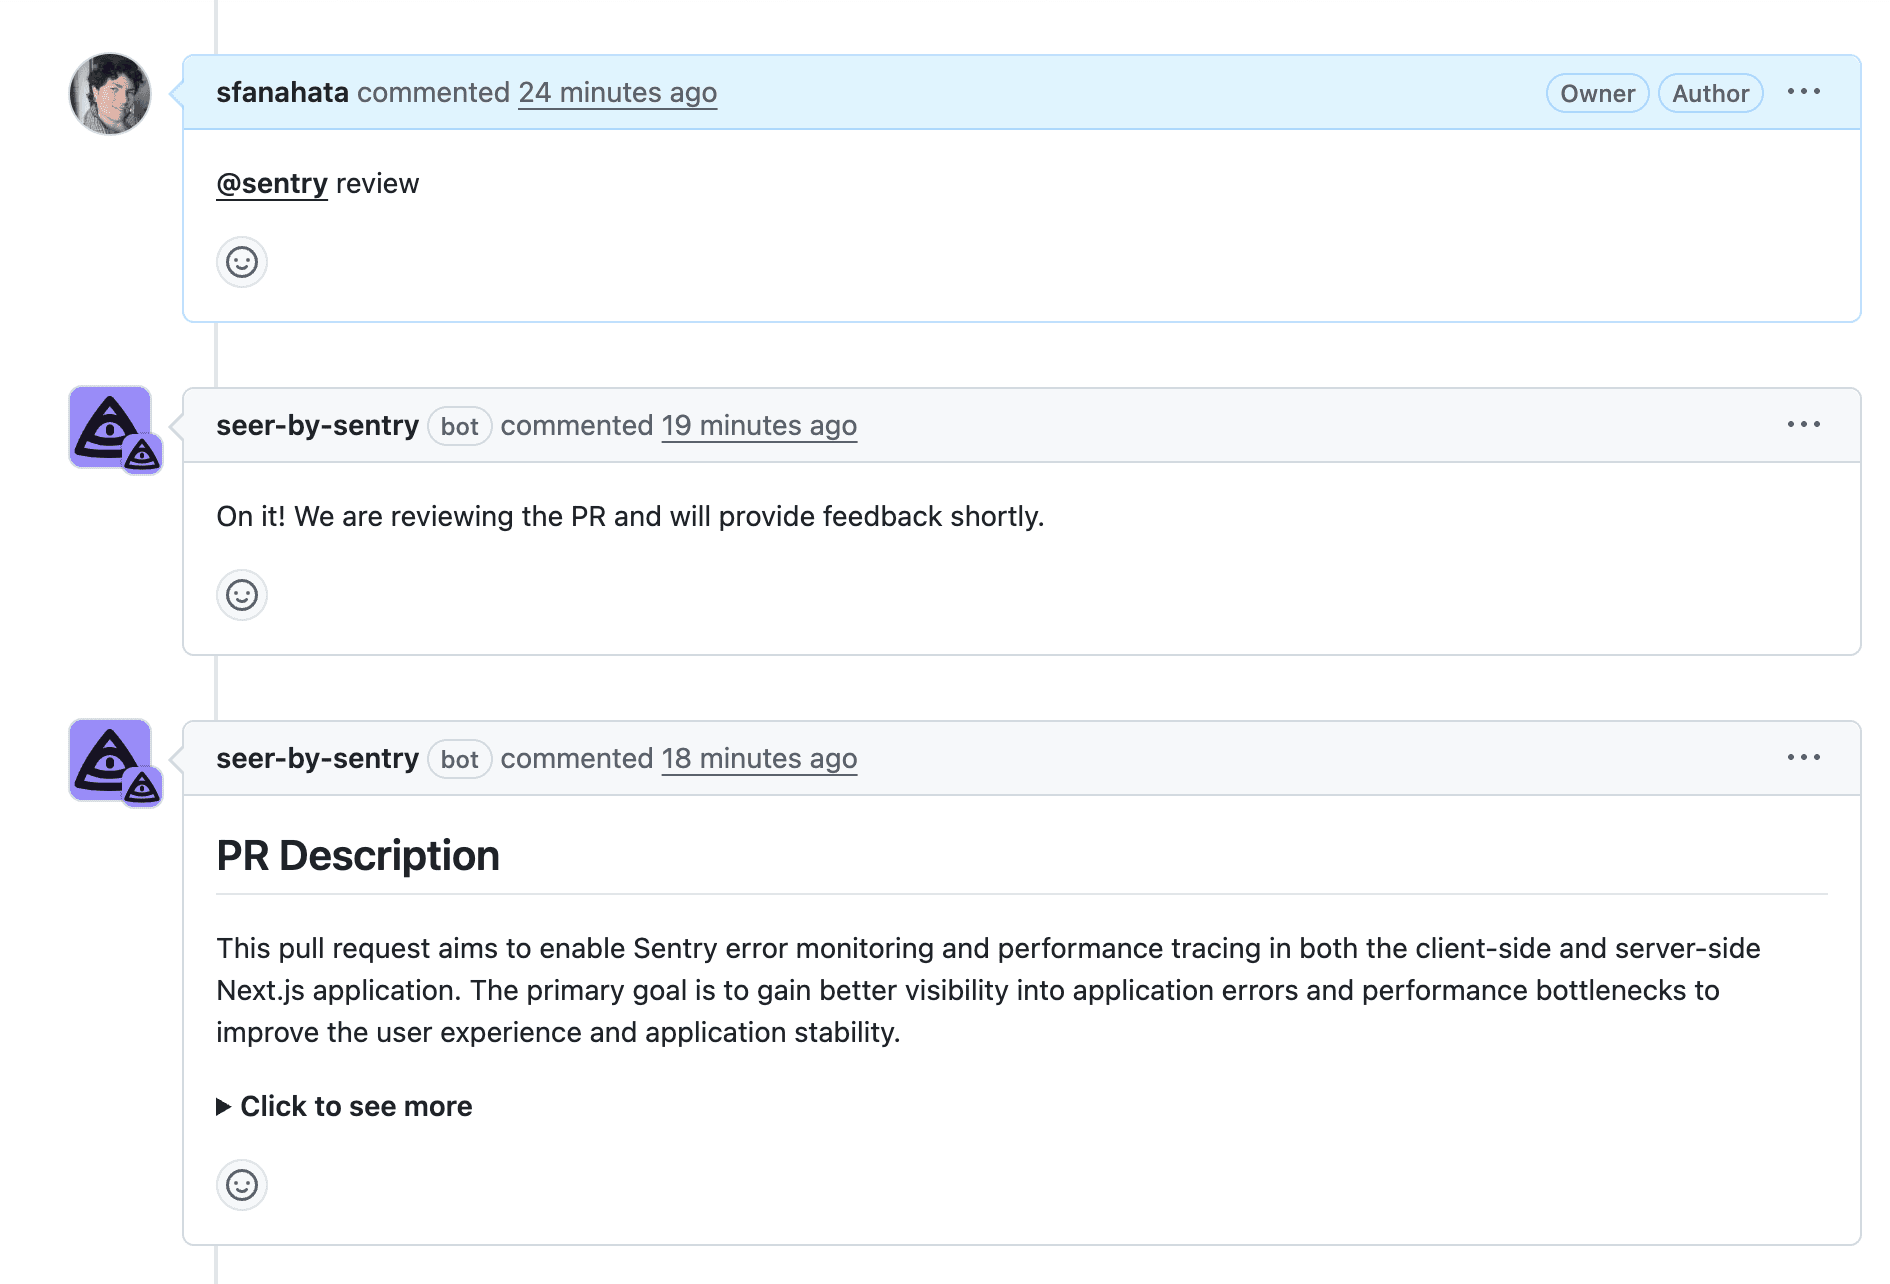Open options menu for the 'On it!' bot comment
Viewport: 1890px width, 1284px height.
pyautogui.click(x=1803, y=424)
